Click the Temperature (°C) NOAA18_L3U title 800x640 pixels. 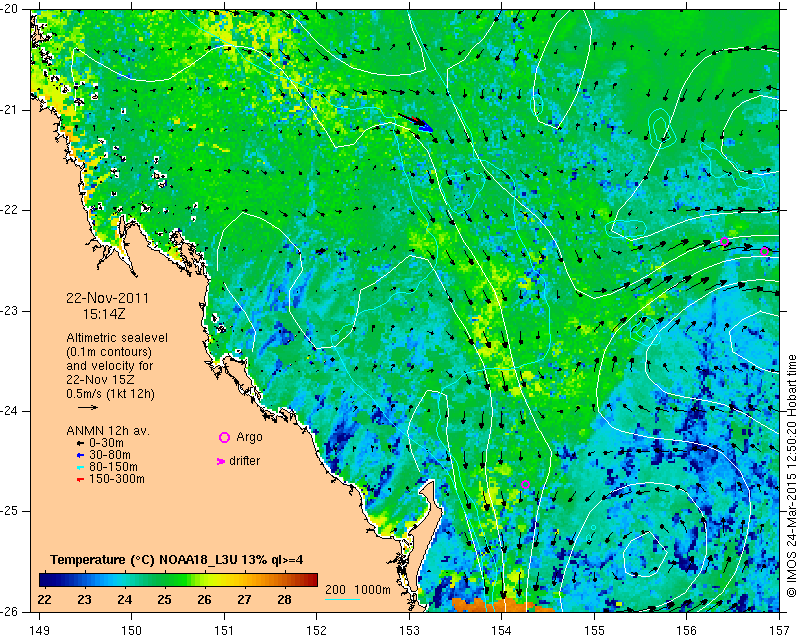click(177, 560)
